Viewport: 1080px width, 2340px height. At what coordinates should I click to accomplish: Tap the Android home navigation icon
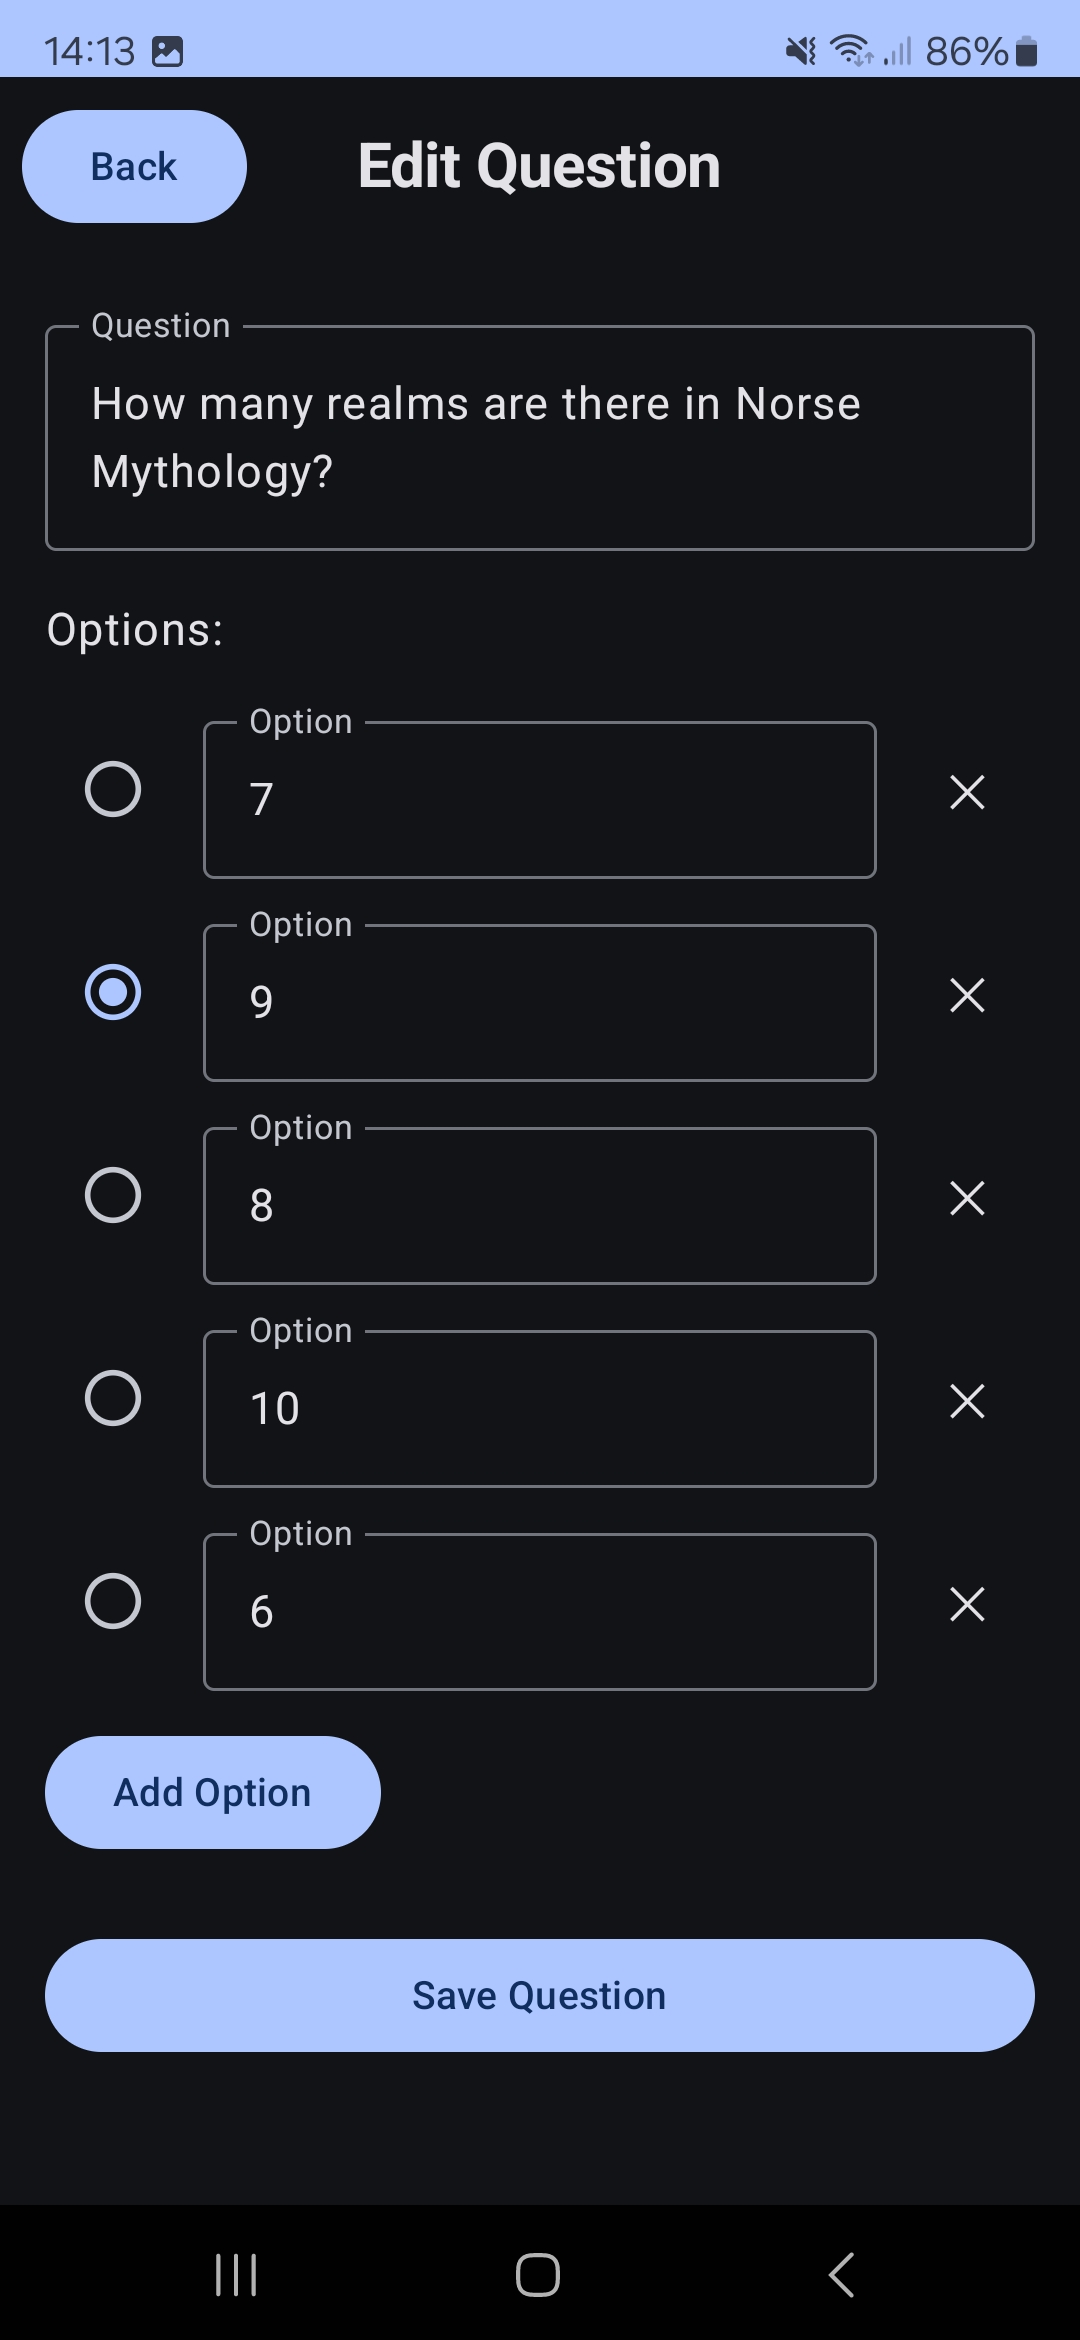click(538, 2275)
